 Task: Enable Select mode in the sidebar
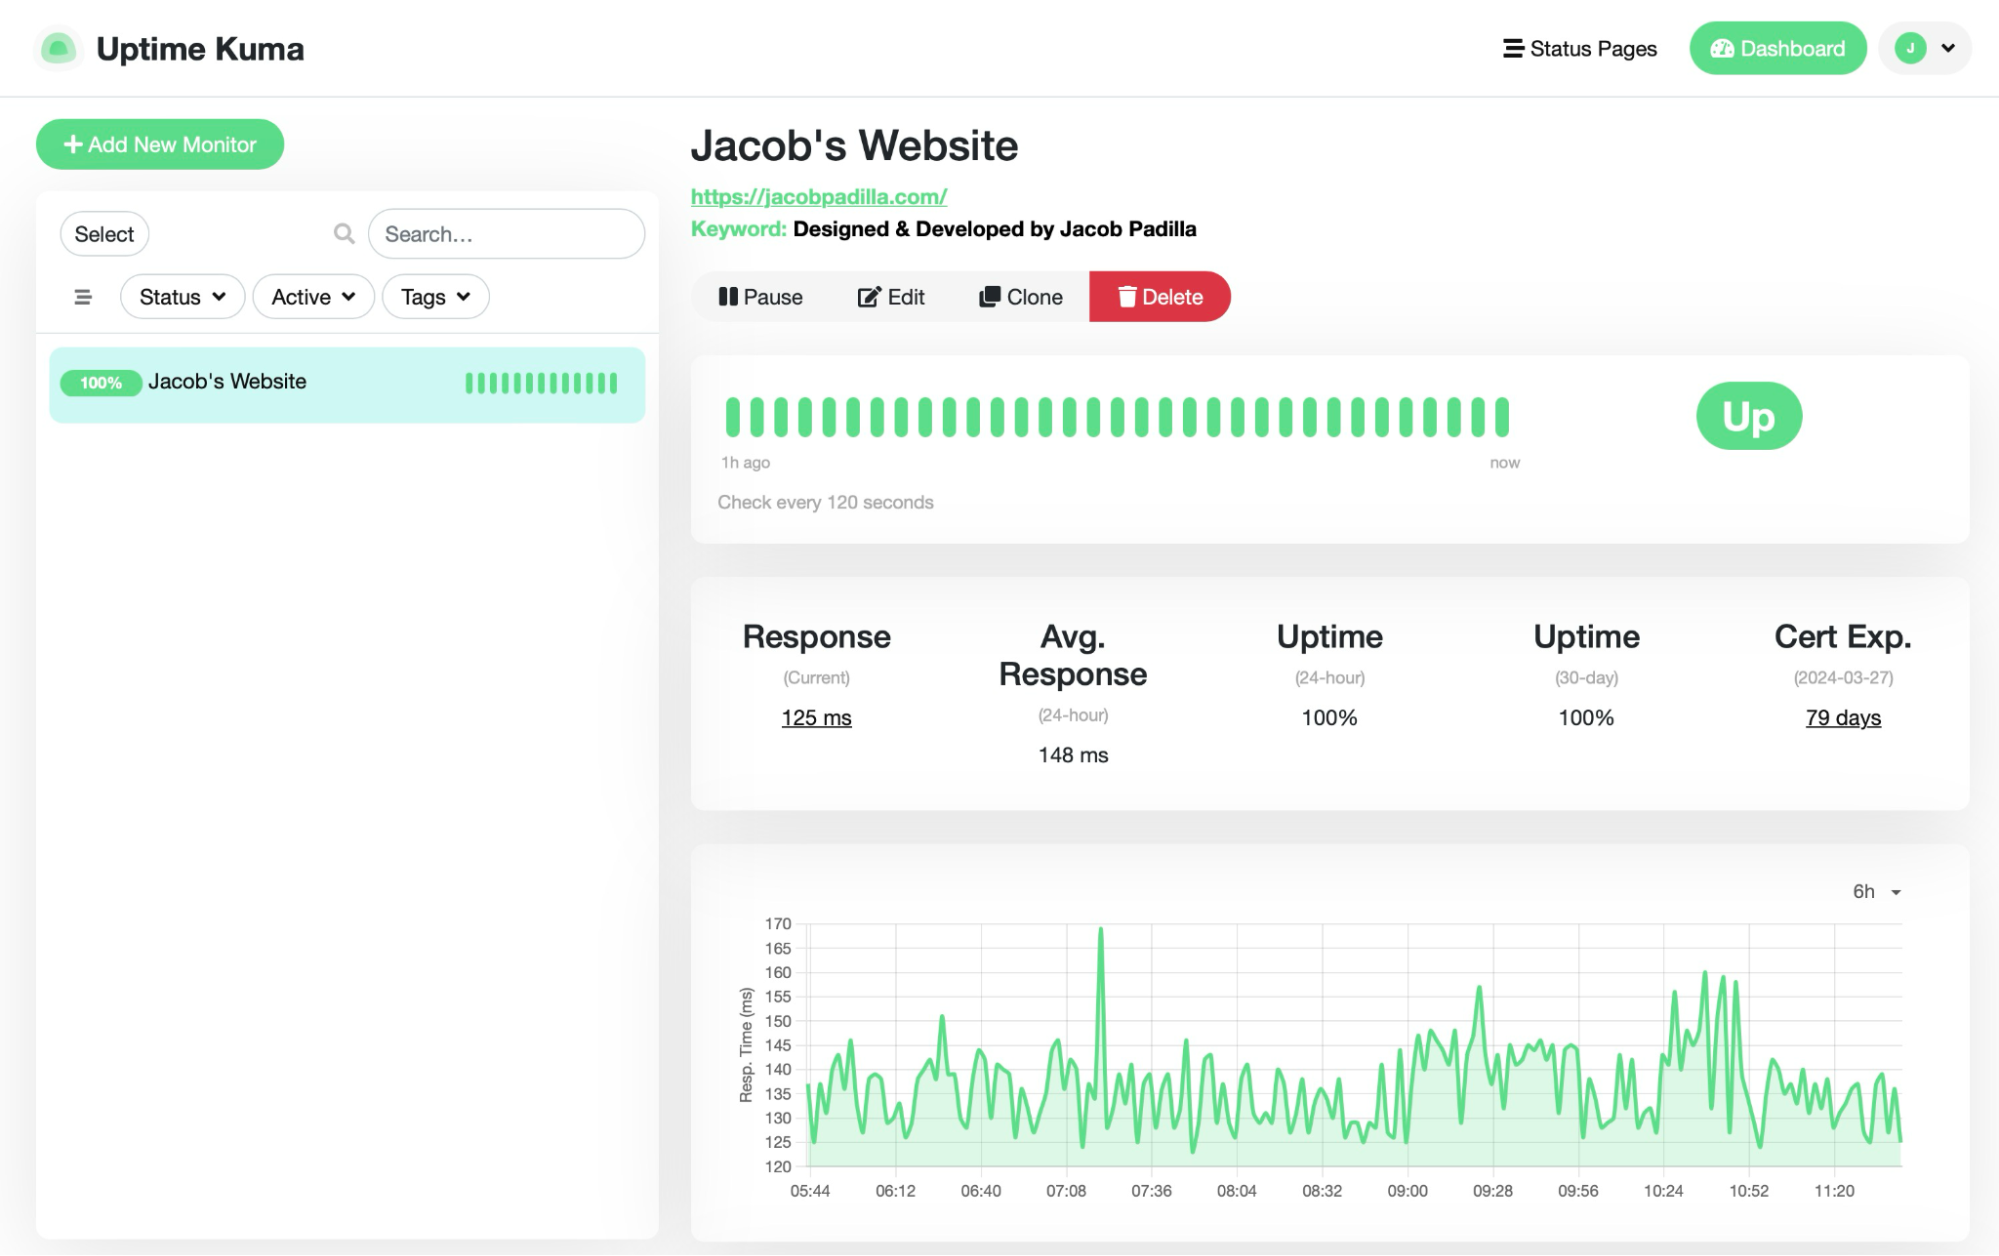(103, 233)
